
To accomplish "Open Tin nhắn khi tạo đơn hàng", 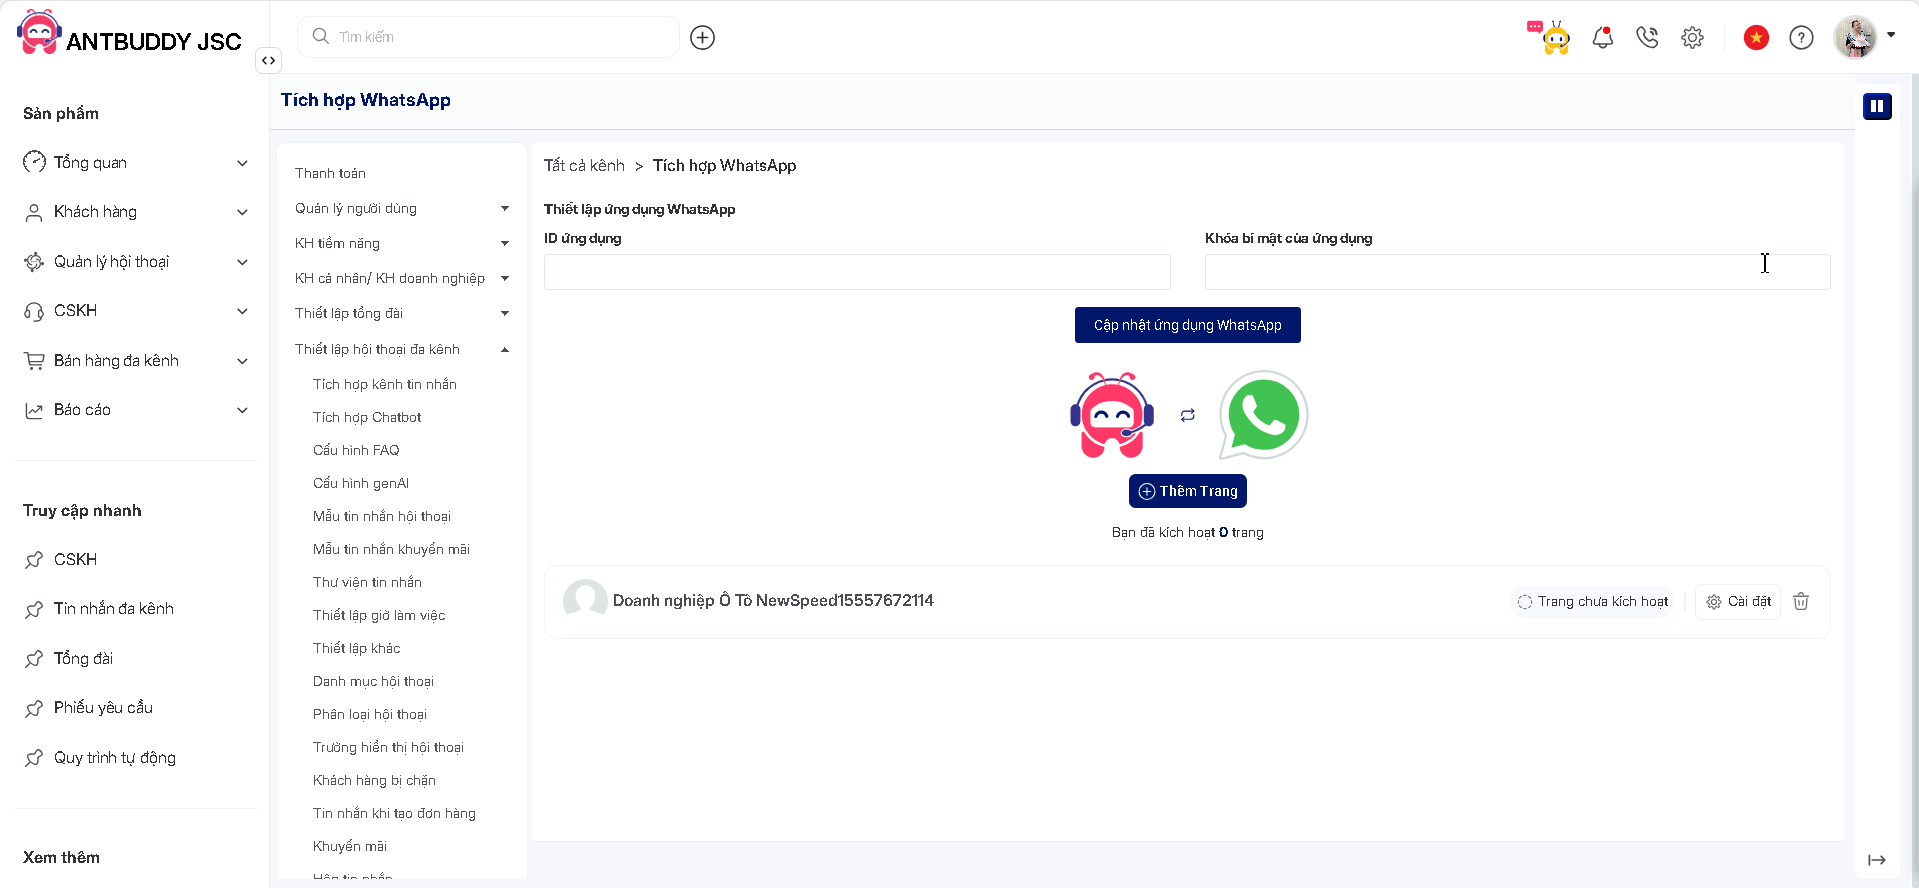I will point(394,813).
